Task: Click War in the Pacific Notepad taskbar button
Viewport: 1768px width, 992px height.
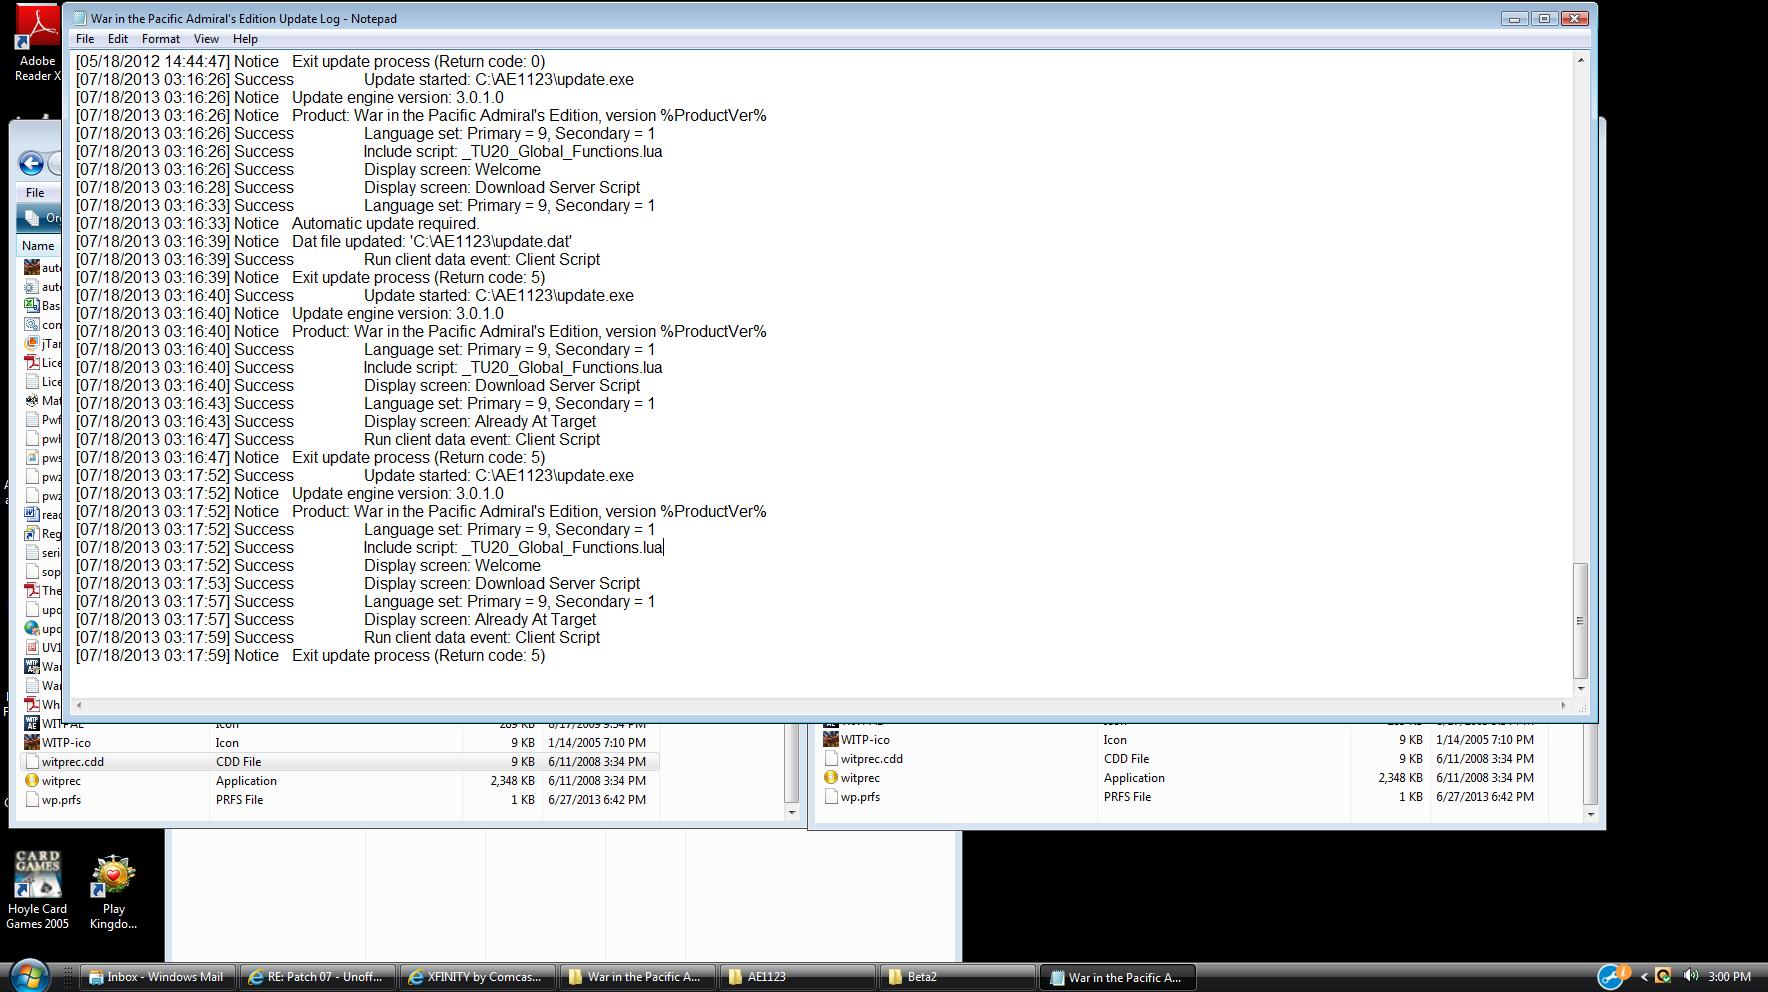Action: (x=1118, y=977)
